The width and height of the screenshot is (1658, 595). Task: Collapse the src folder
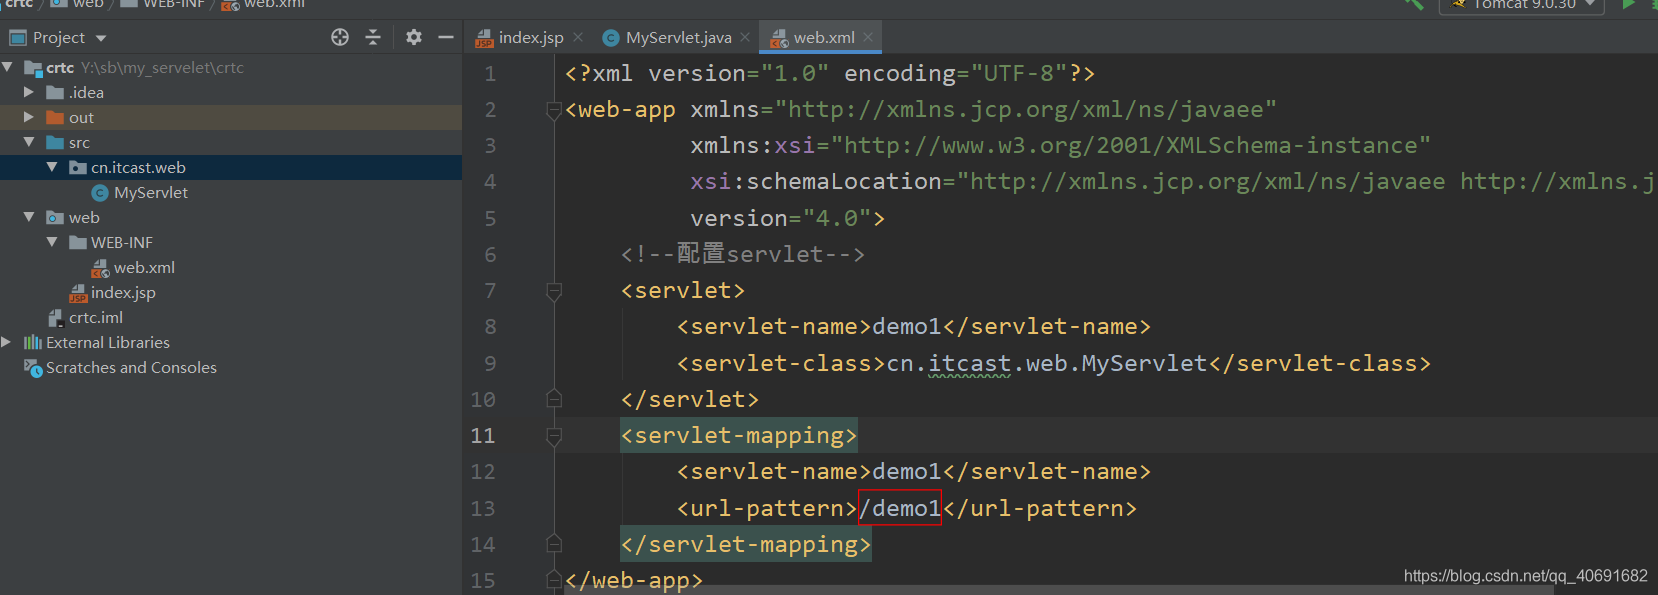pyautogui.click(x=29, y=142)
